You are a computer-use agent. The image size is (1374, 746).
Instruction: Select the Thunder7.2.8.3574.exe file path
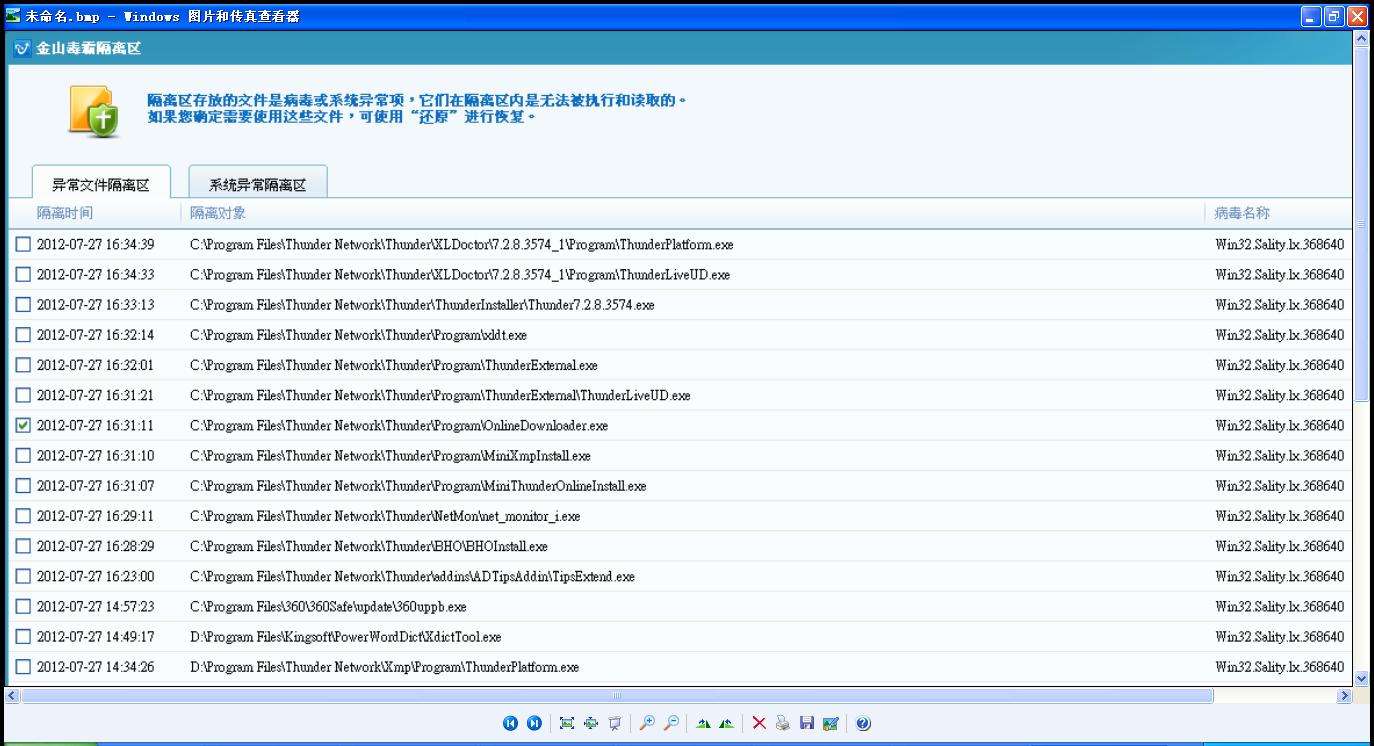coord(422,304)
